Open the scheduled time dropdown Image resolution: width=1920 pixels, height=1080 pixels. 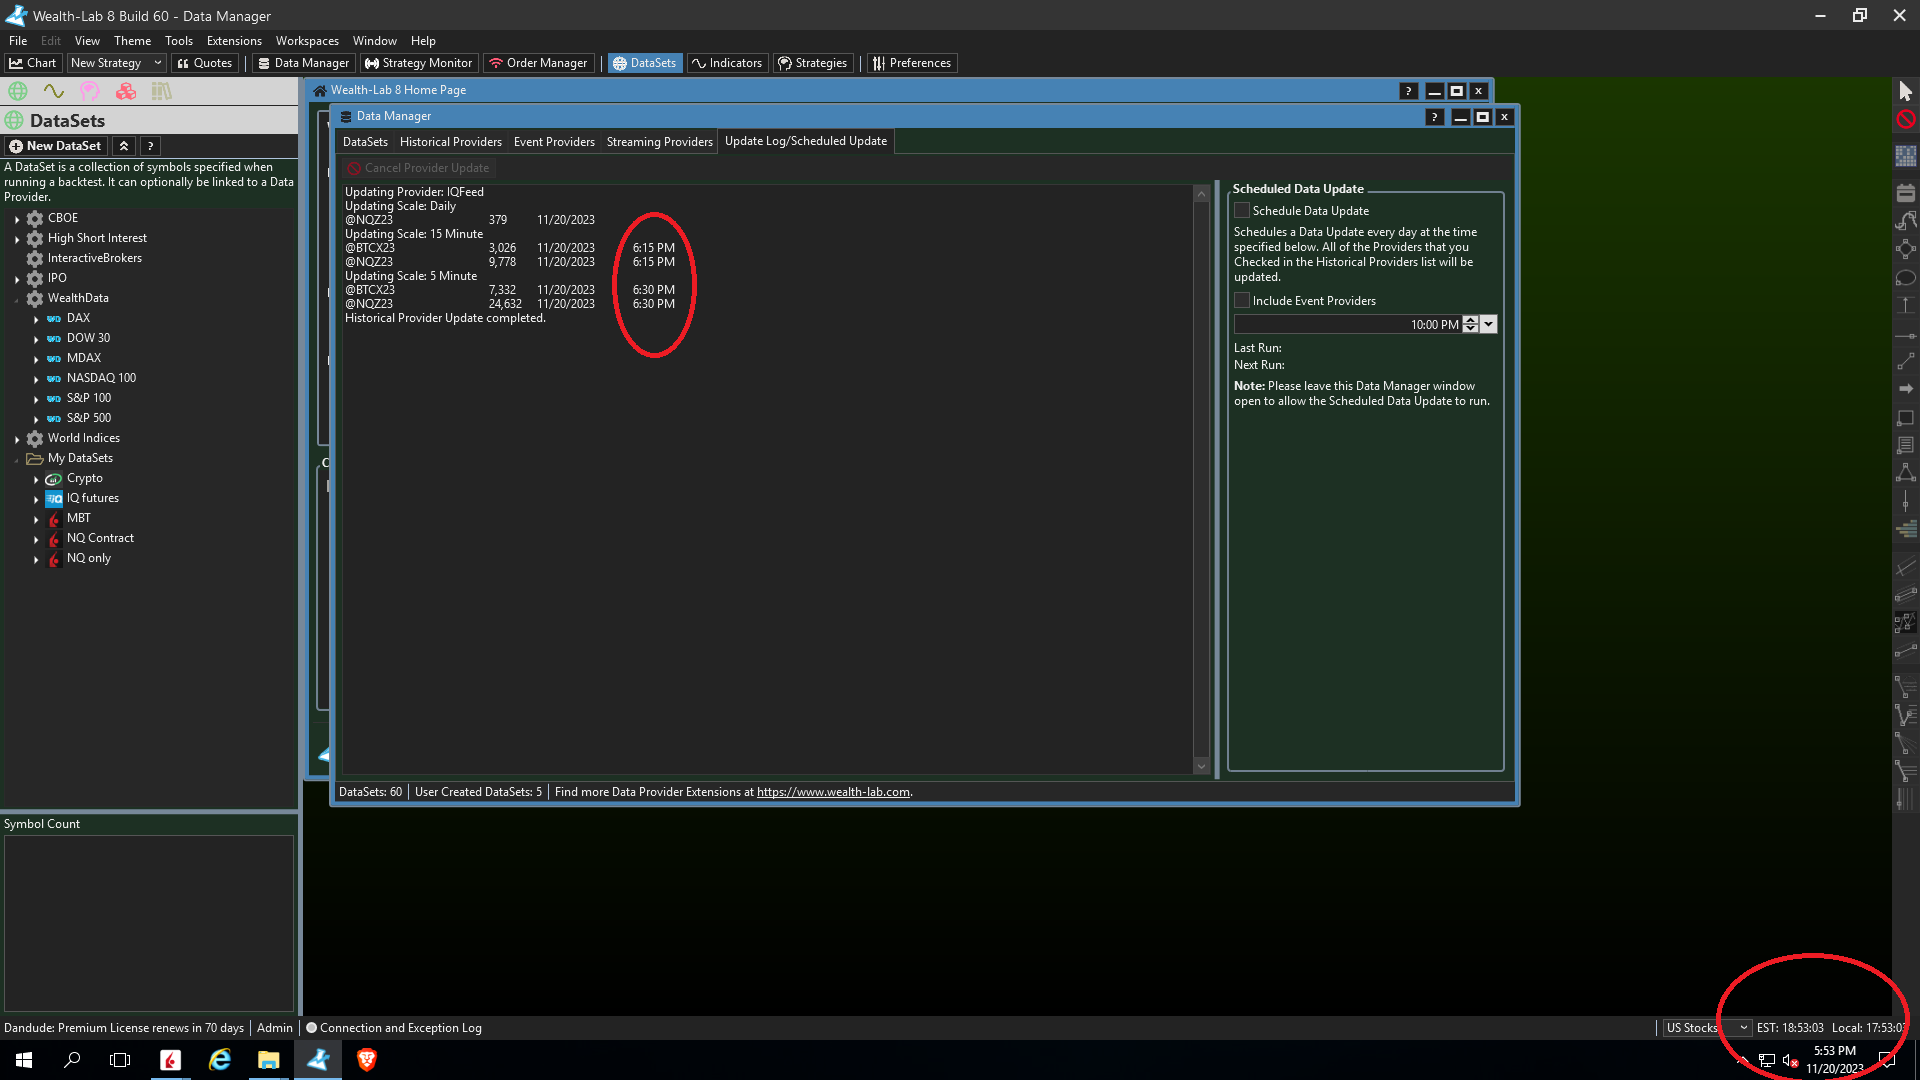[x=1489, y=325]
